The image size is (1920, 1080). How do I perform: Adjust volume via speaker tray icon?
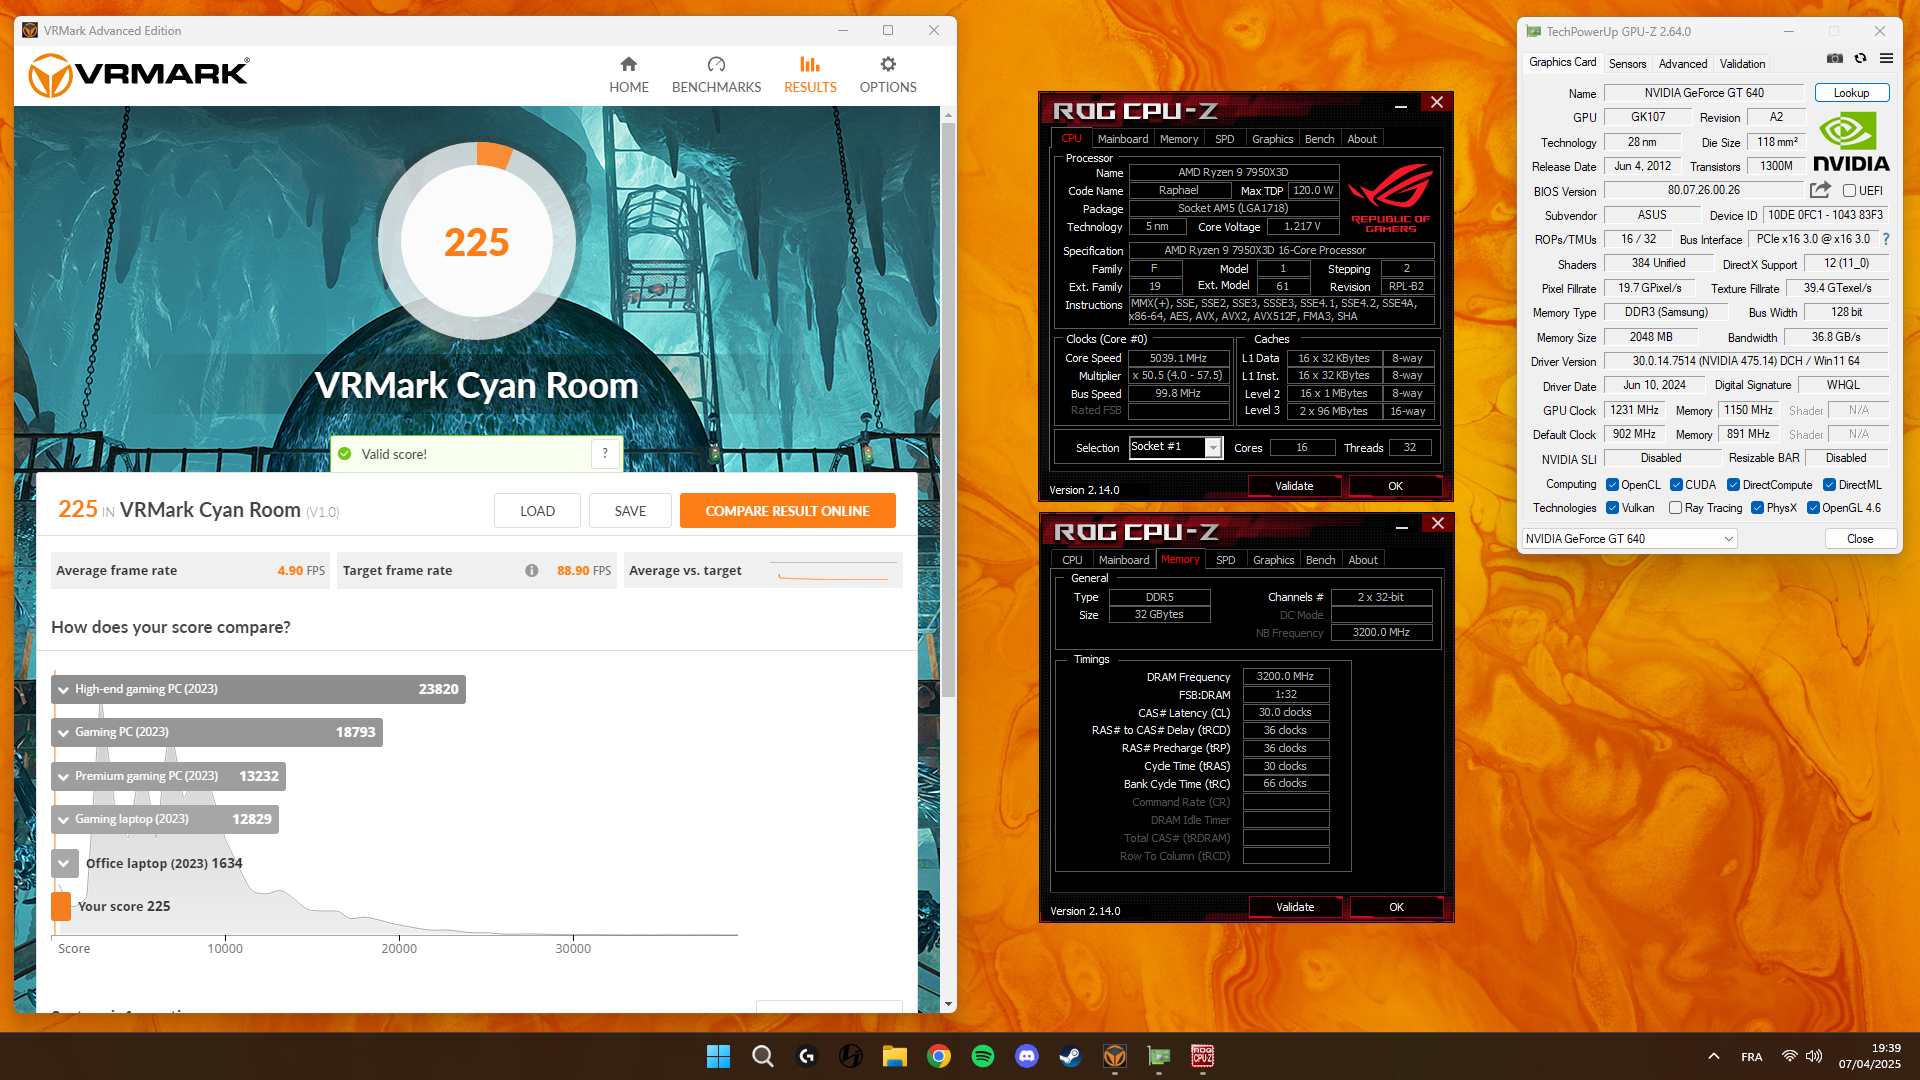[1814, 1056]
